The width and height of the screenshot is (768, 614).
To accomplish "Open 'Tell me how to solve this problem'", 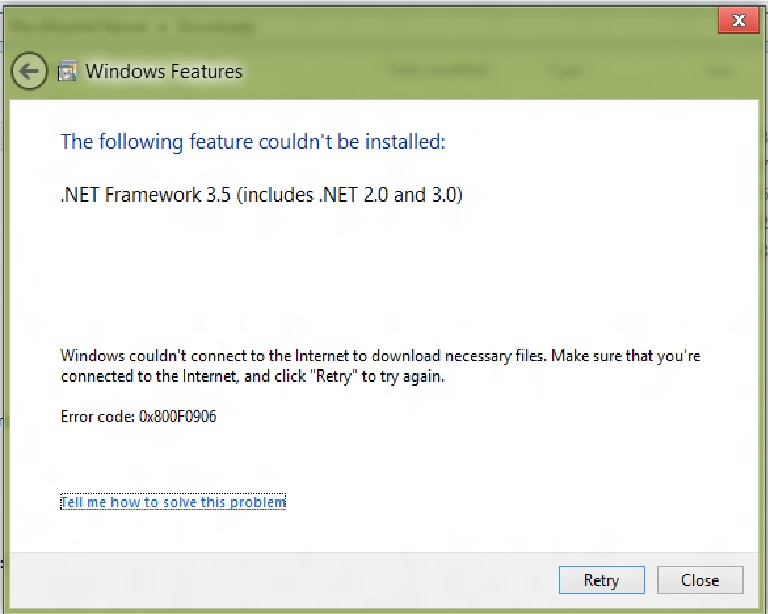I will click(x=173, y=502).
